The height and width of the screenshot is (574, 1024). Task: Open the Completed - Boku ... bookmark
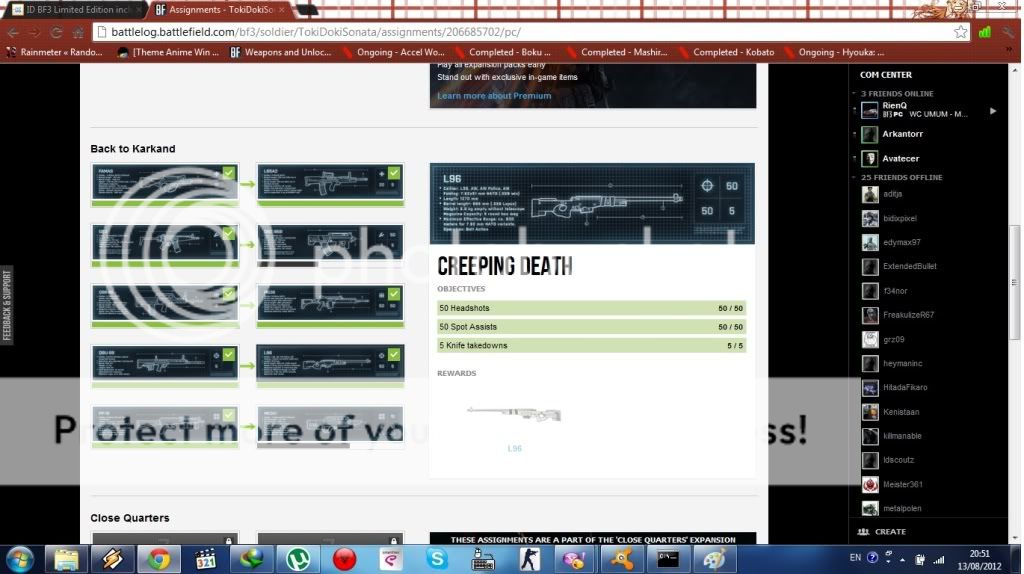tap(503, 52)
